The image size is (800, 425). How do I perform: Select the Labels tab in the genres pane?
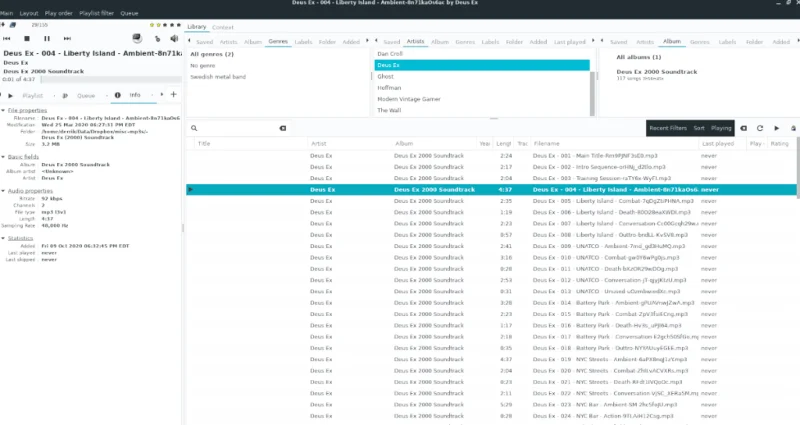pos(303,42)
